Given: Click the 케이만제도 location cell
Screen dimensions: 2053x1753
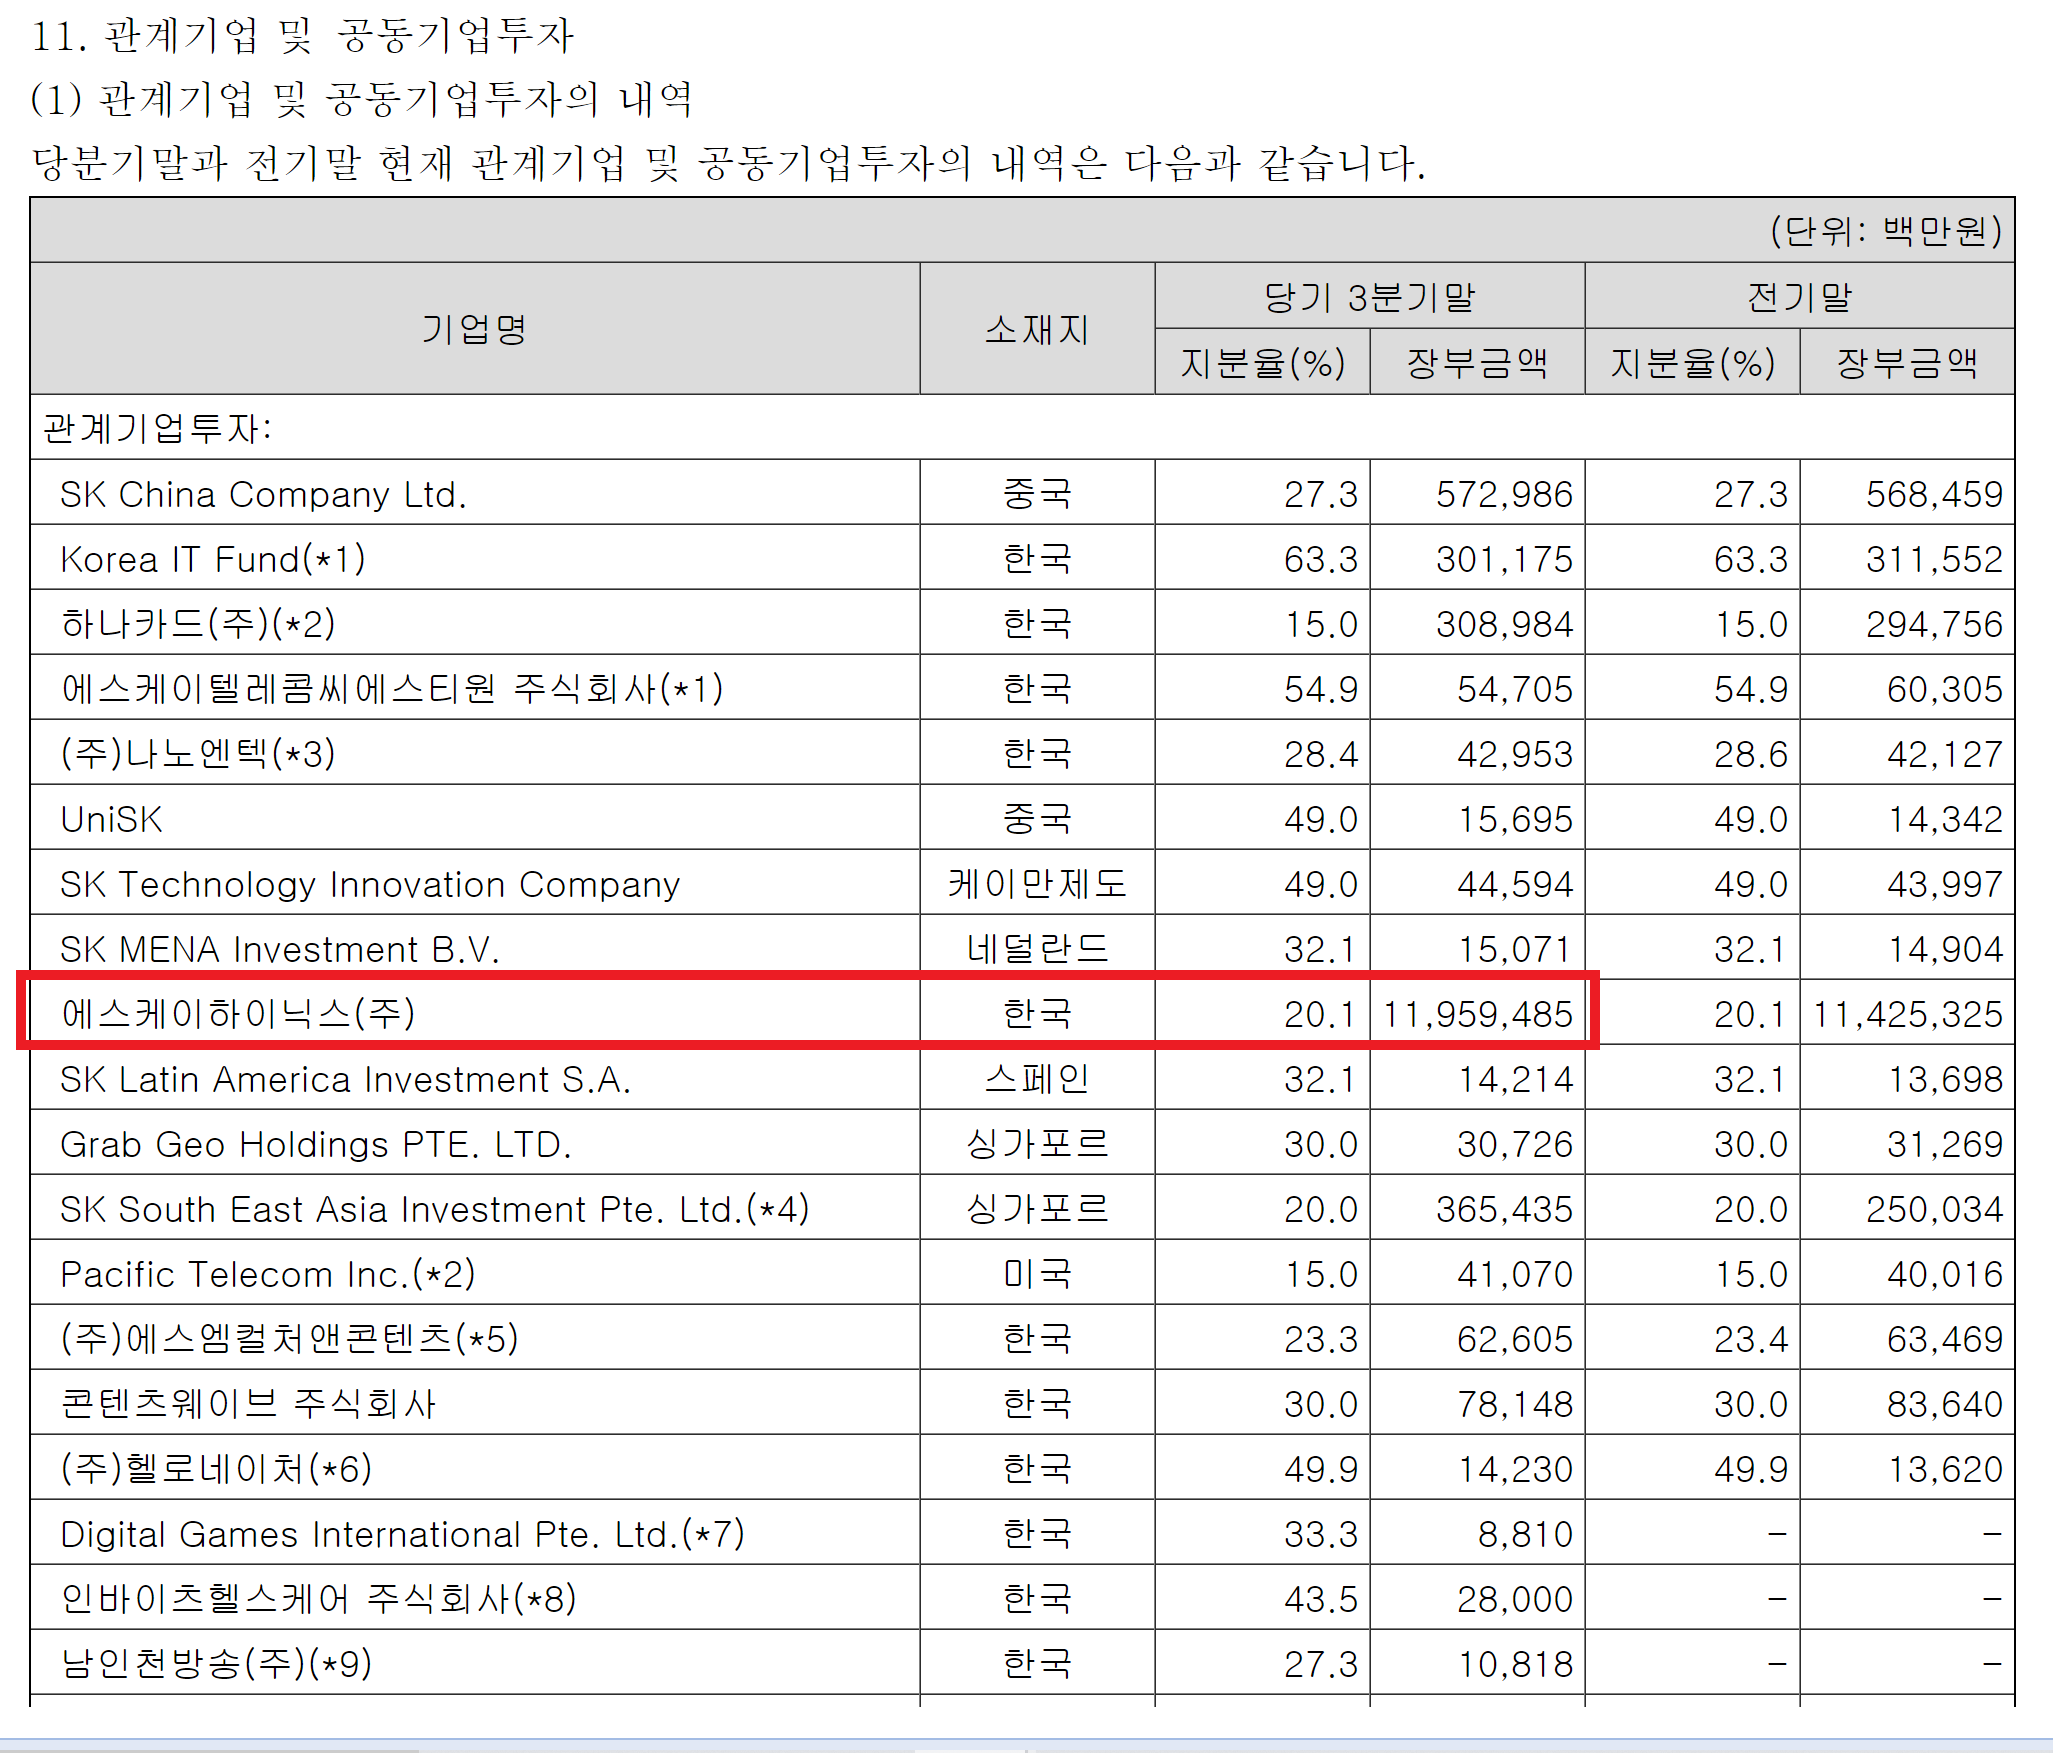Looking at the screenshot, I should pos(1037,884).
